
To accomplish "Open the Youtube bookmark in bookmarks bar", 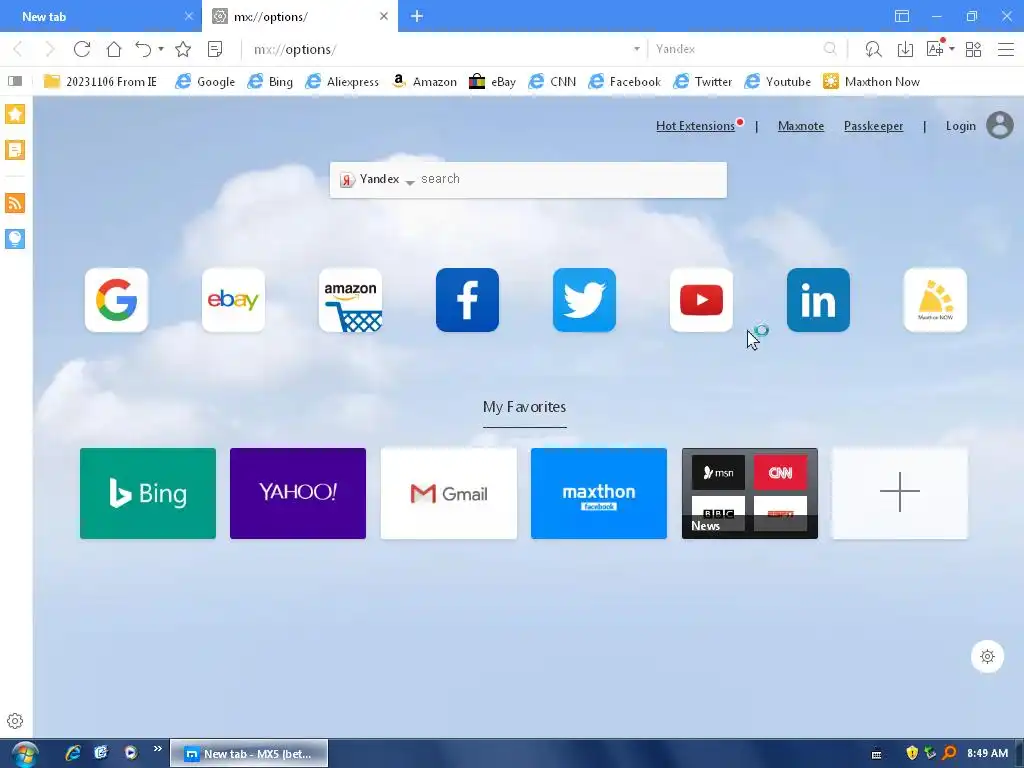I will pos(778,82).
